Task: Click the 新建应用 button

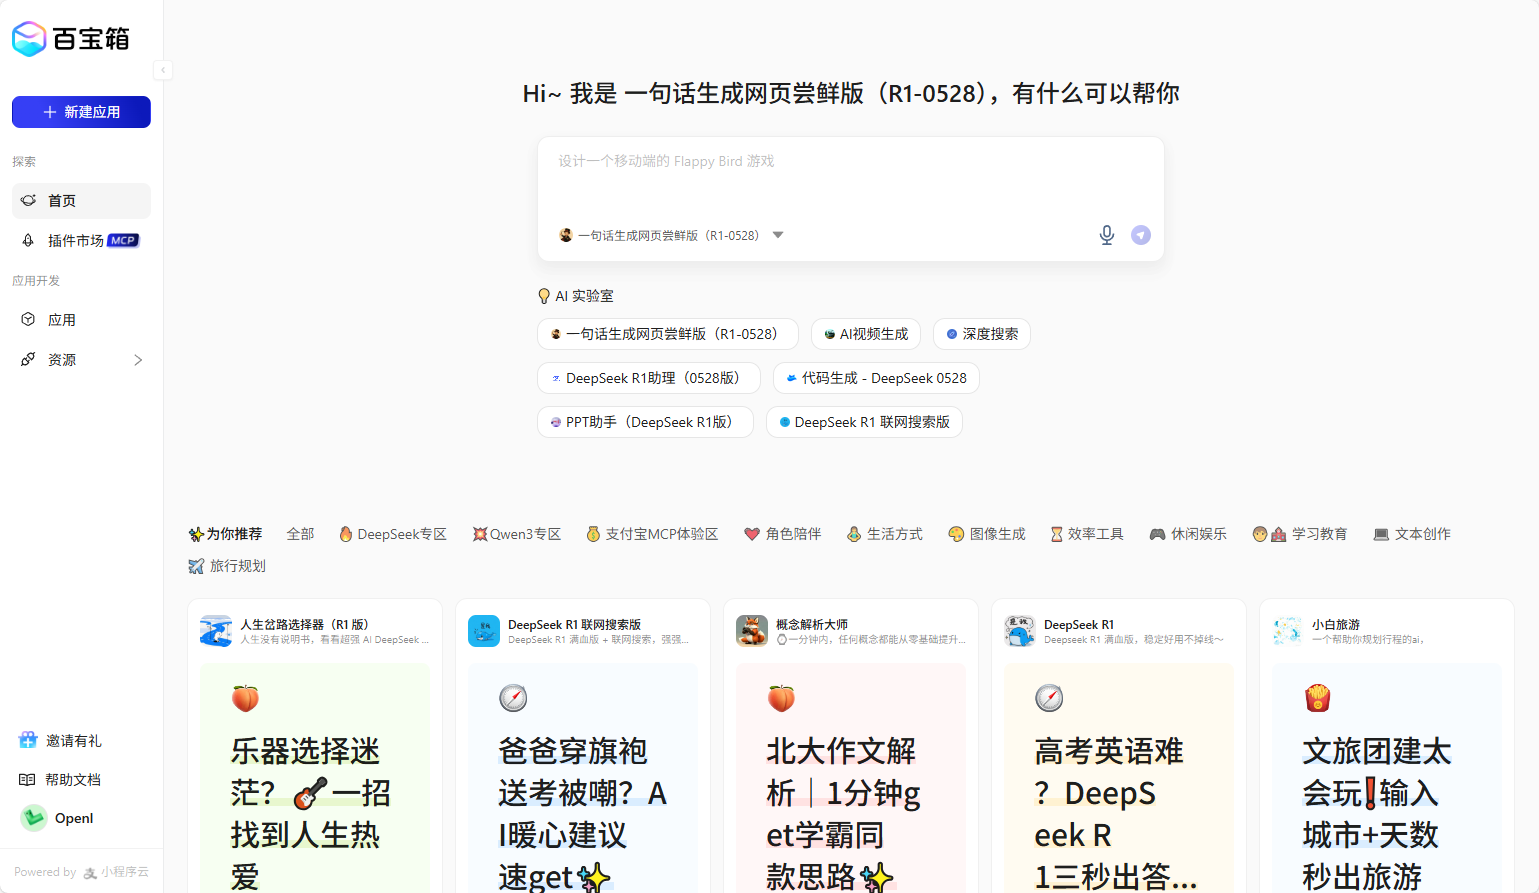Action: point(81,112)
